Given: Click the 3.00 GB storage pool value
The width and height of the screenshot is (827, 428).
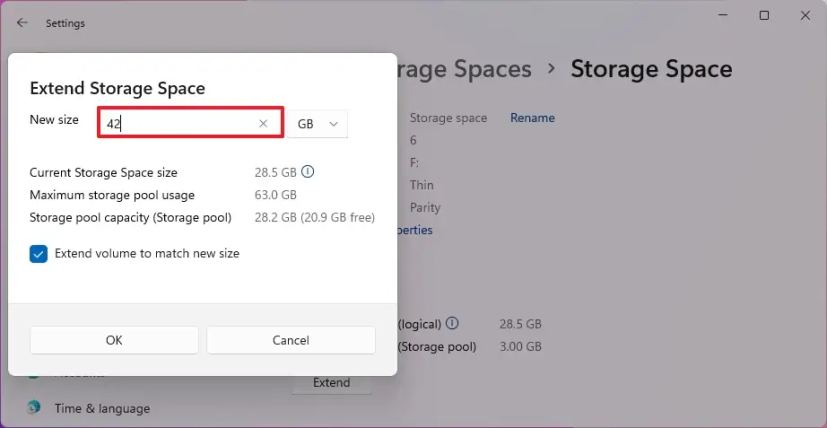Looking at the screenshot, I should (x=521, y=347).
